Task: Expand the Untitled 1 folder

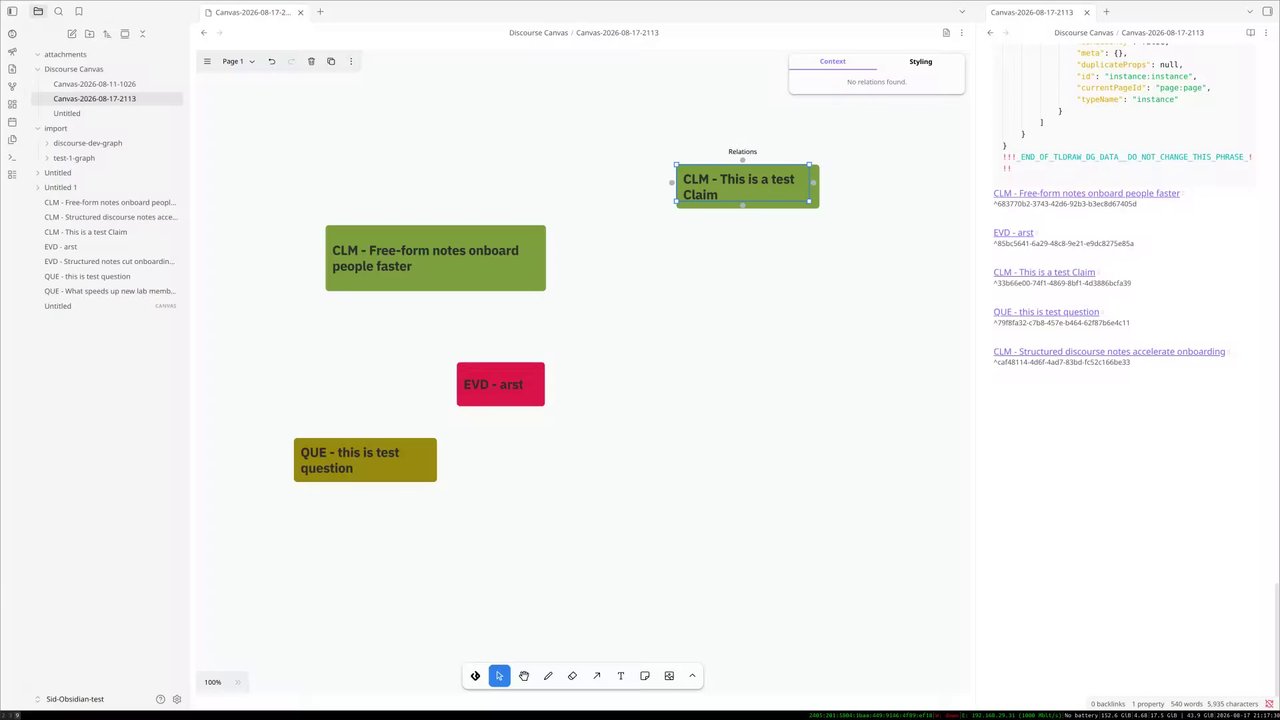Action: point(38,187)
